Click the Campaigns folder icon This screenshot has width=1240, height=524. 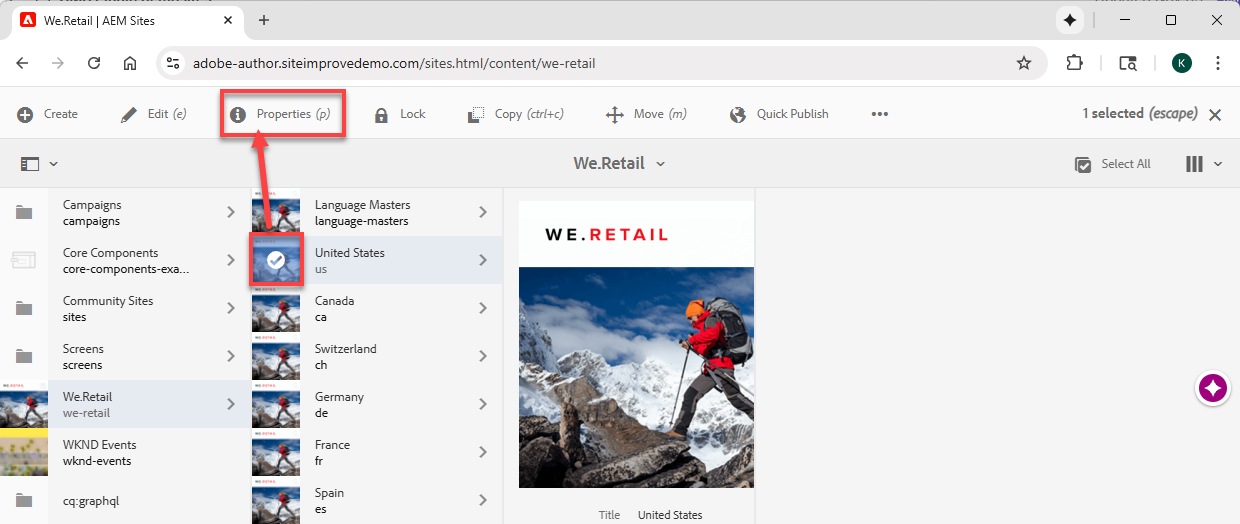coord(24,212)
